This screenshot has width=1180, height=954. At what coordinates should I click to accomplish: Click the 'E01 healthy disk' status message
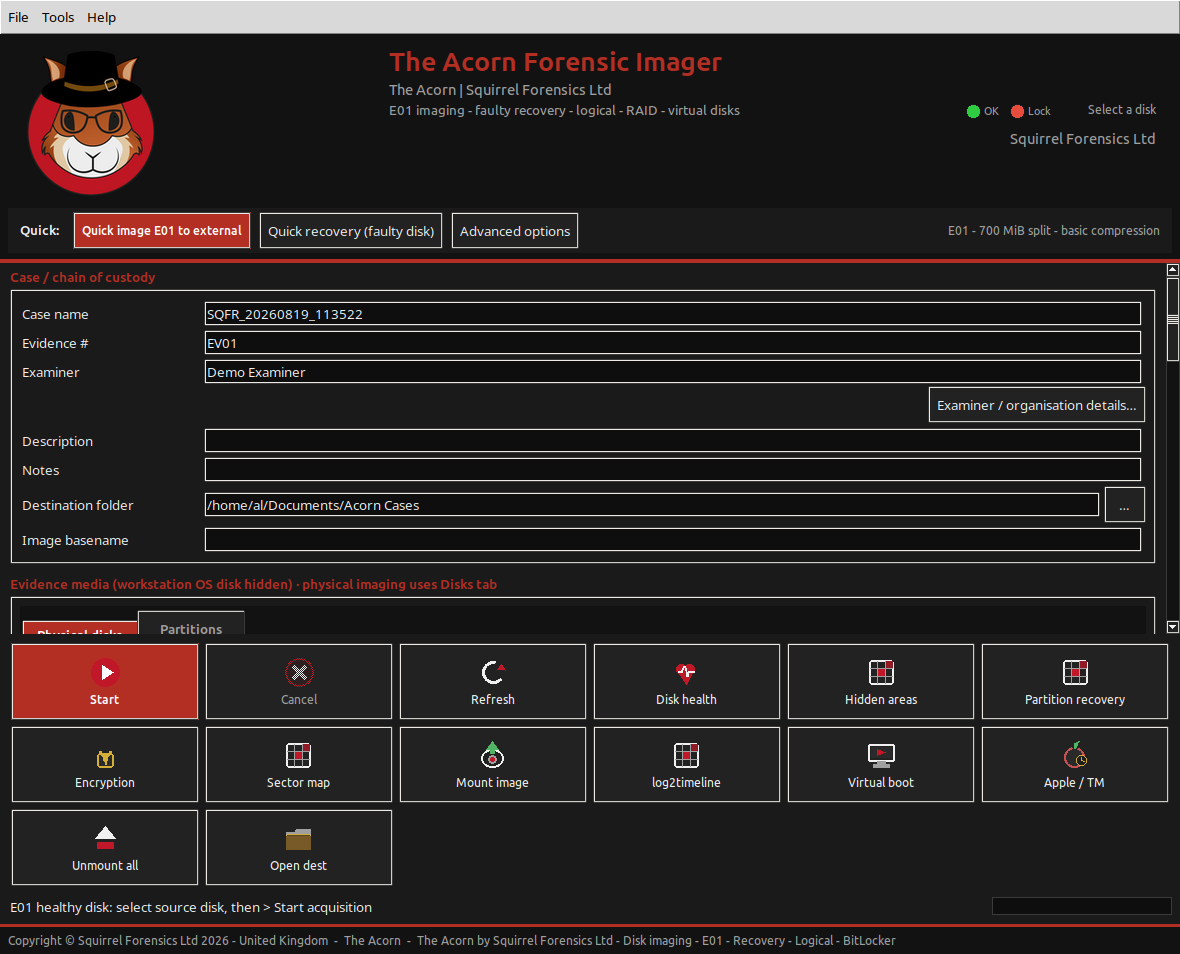coord(191,907)
